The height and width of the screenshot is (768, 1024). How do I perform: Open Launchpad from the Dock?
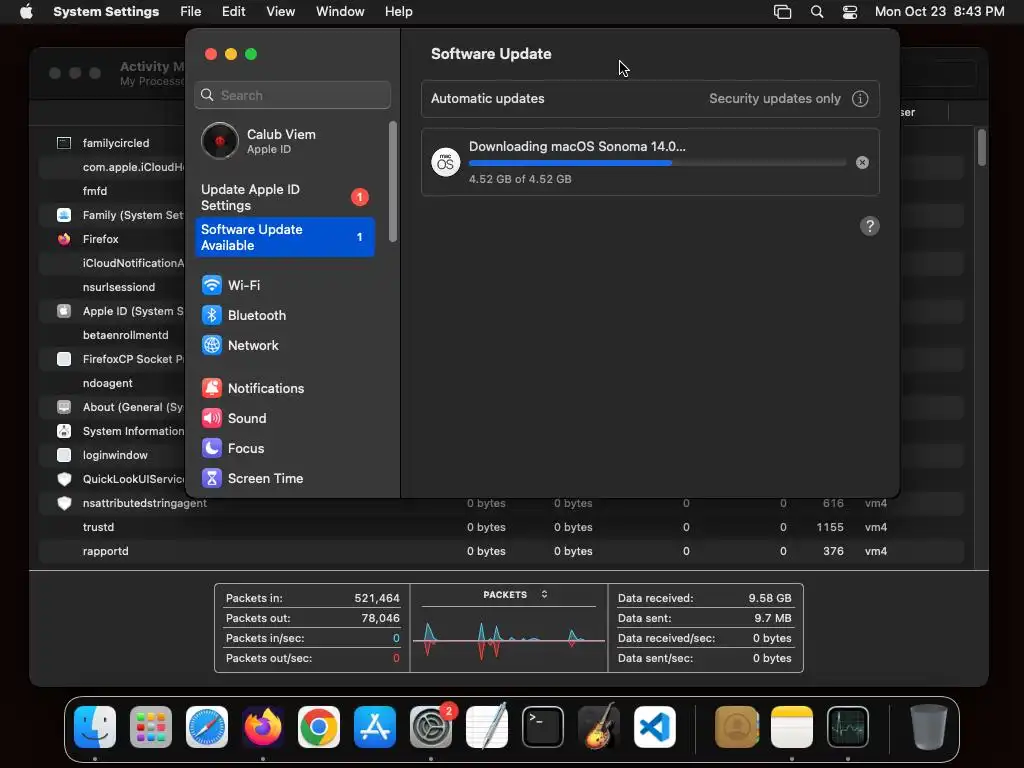[151, 727]
